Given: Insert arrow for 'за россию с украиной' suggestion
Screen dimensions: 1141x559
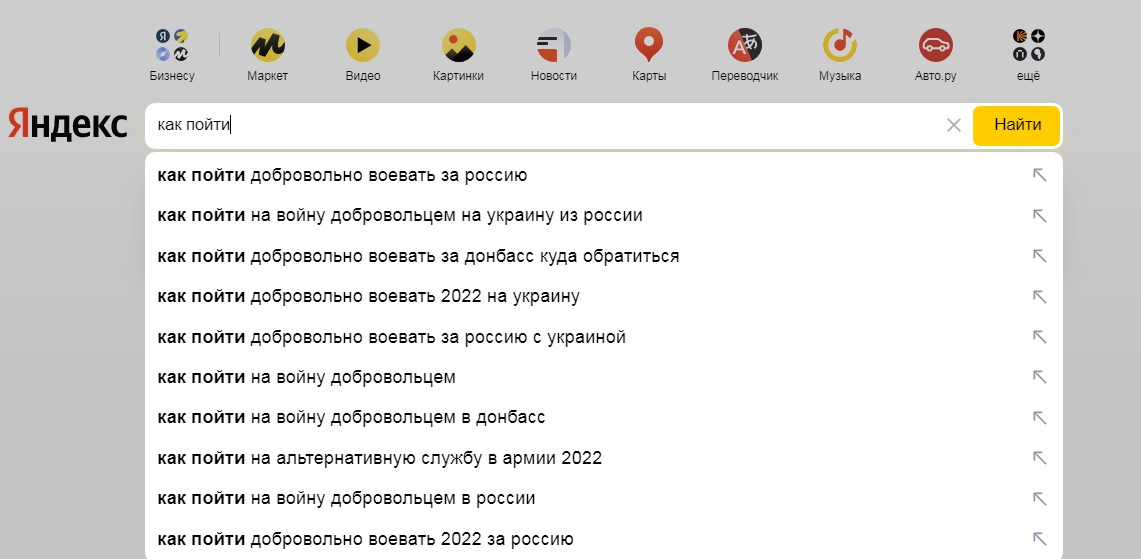Looking at the screenshot, I should coord(1039,337).
